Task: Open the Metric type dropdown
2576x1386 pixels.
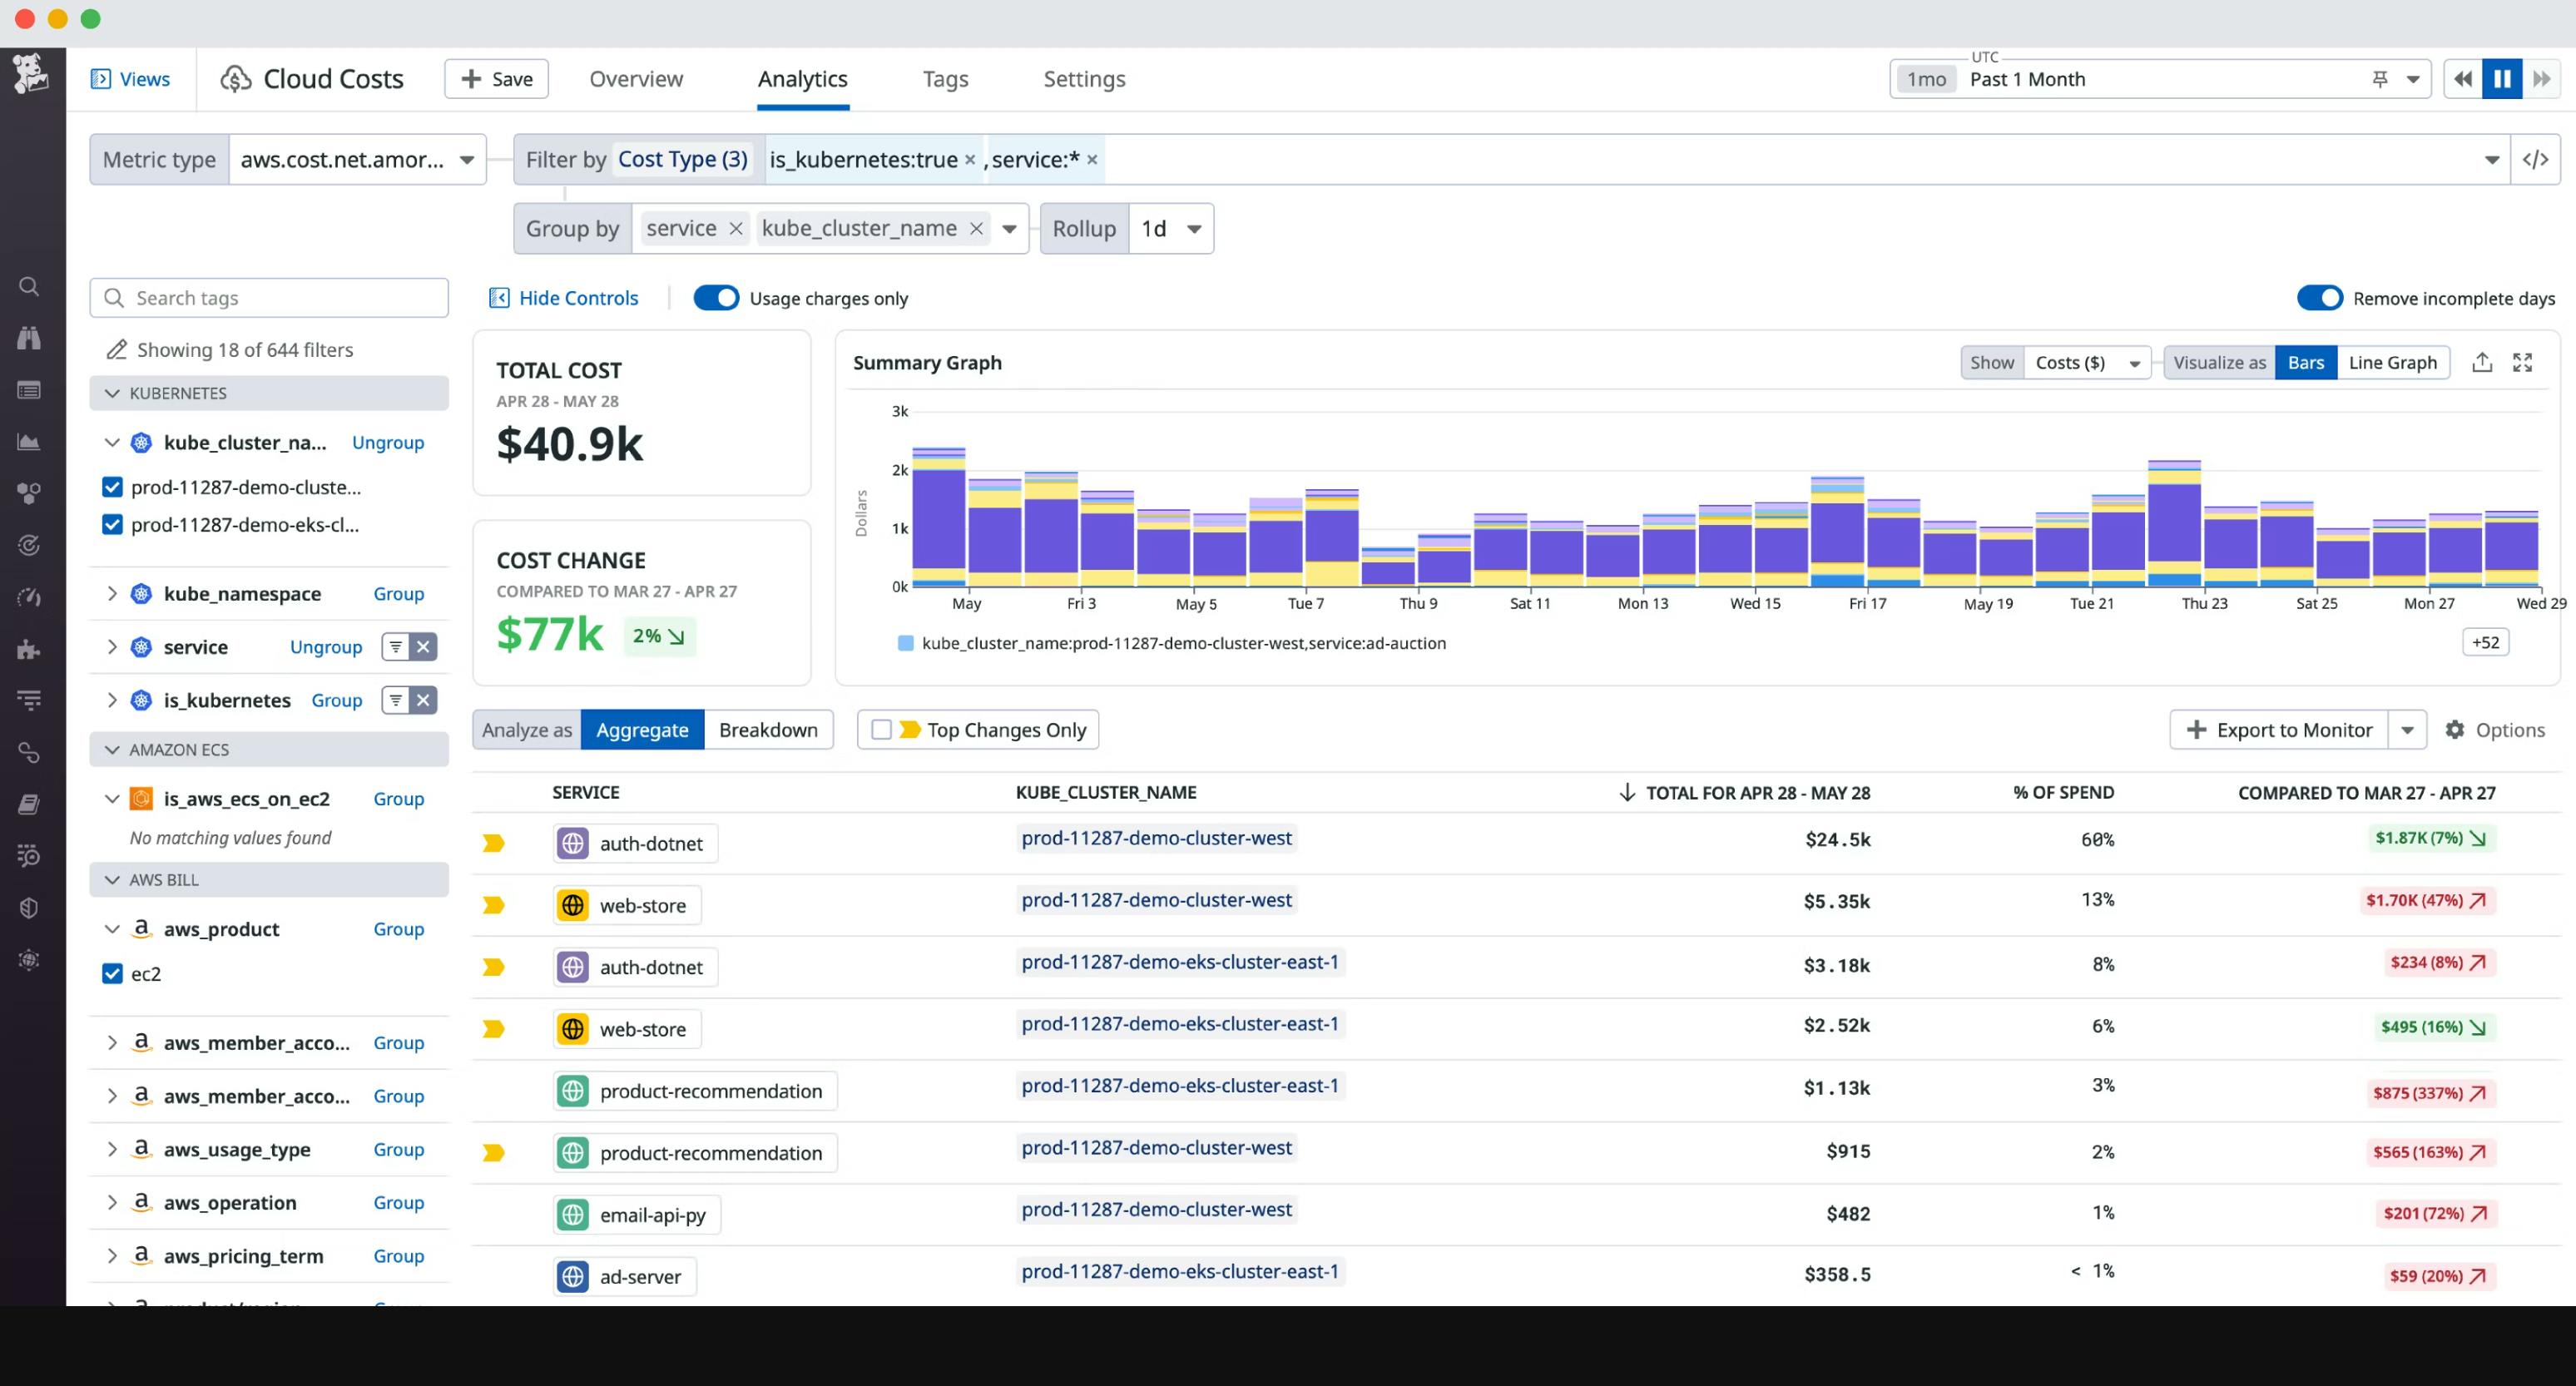Action: click(x=357, y=160)
